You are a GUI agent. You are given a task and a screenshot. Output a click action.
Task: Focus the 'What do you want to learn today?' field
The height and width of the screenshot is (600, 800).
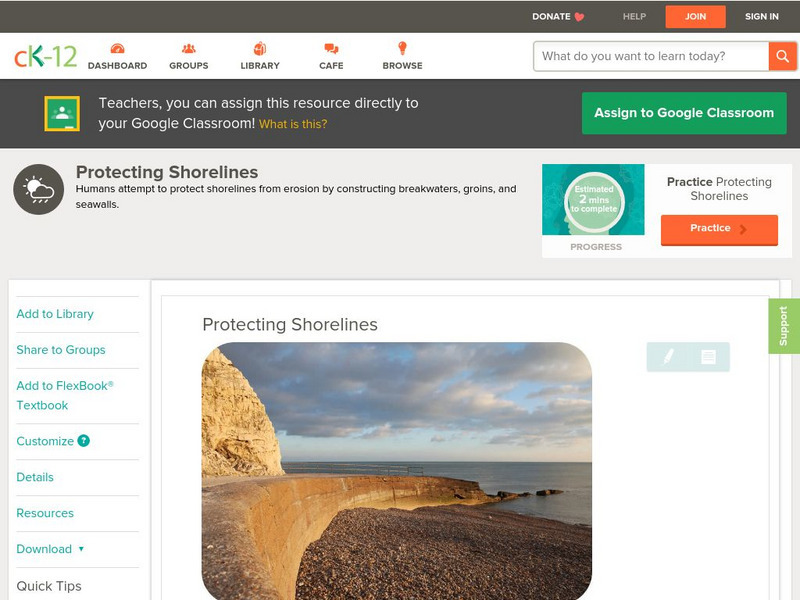point(651,56)
